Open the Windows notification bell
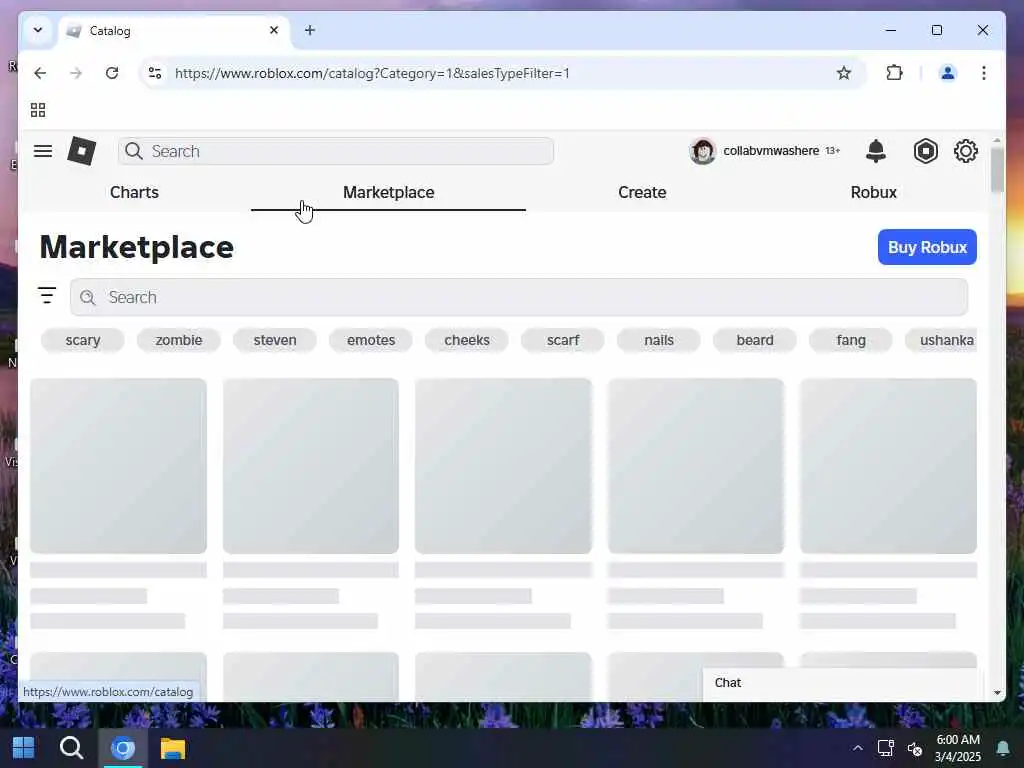 click(1003, 748)
